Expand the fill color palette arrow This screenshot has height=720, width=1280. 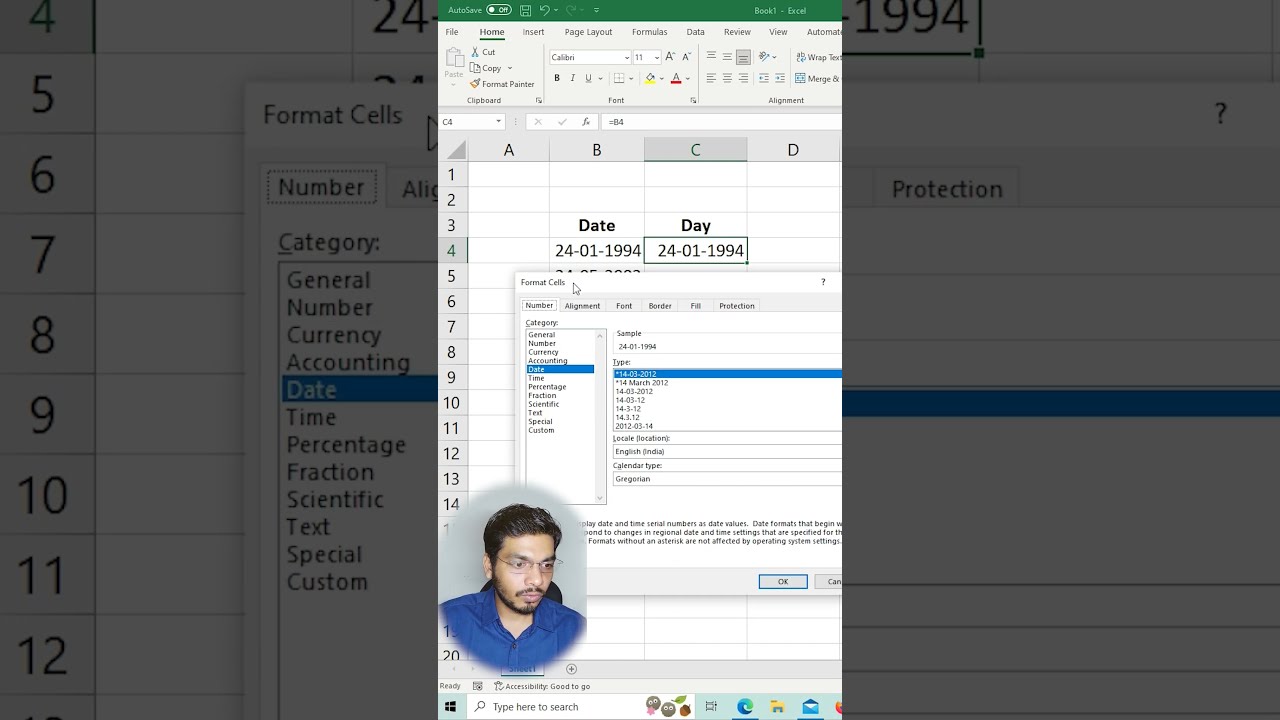pyautogui.click(x=661, y=78)
